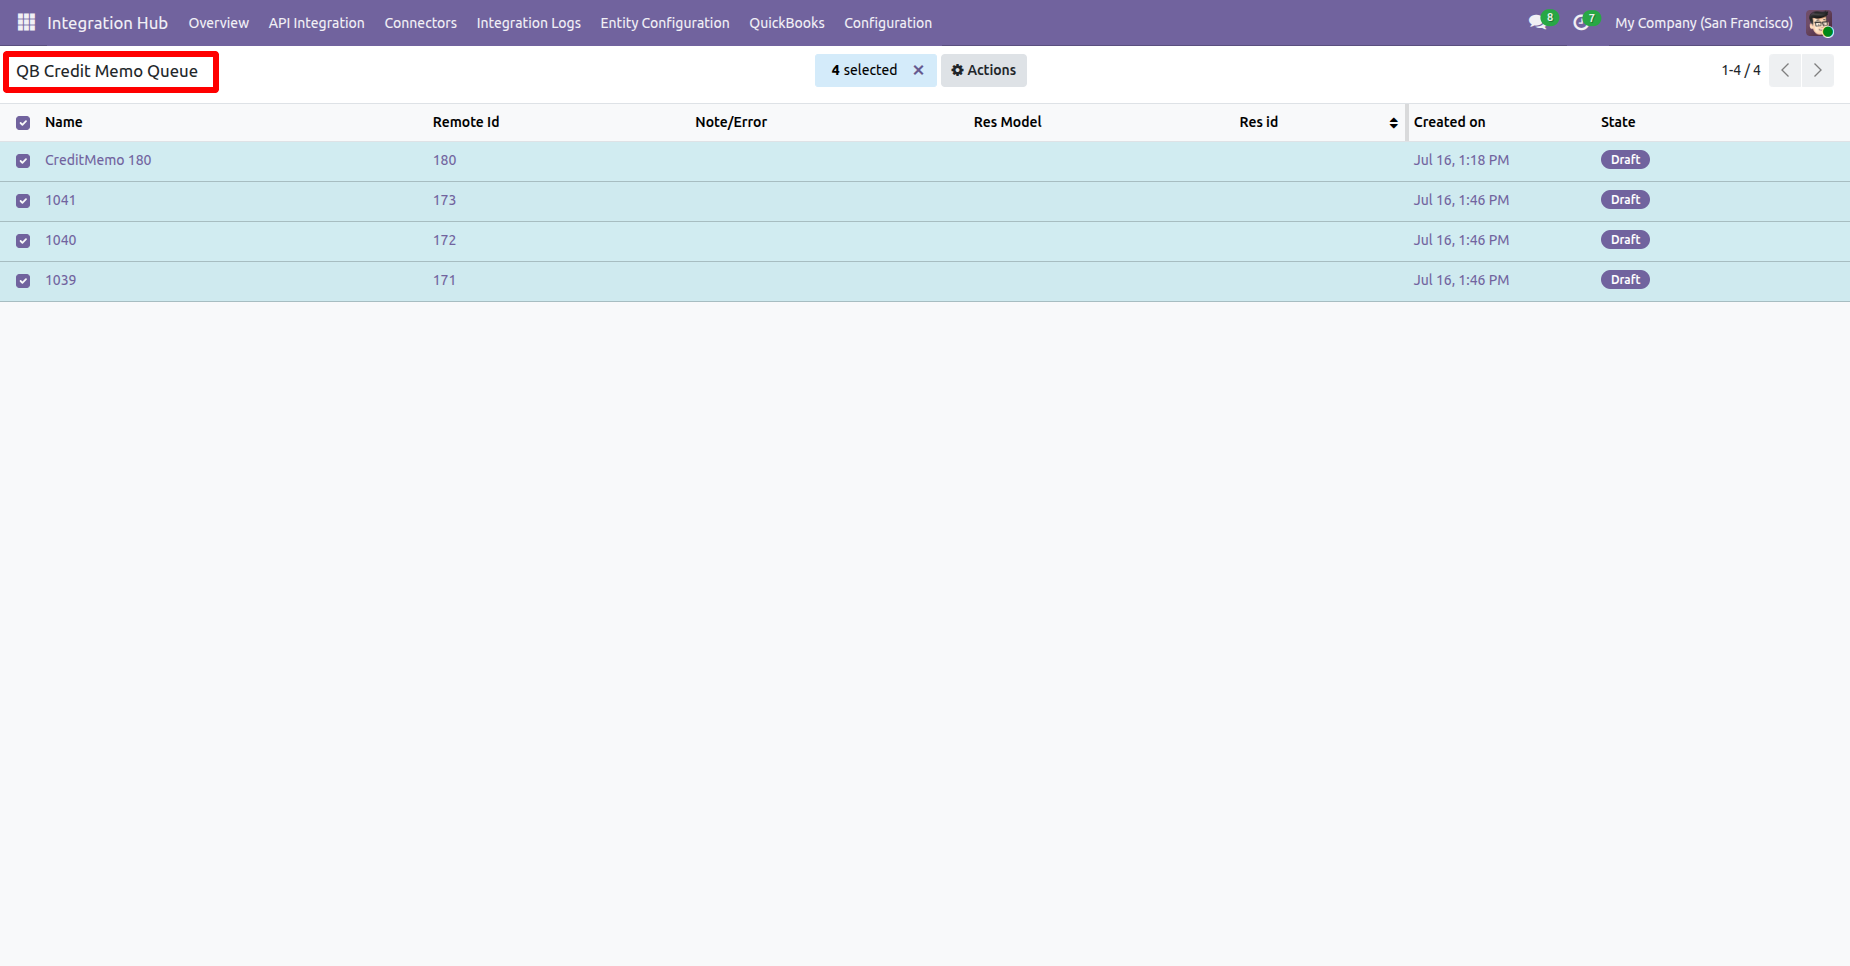This screenshot has height=966, width=1850.
Task: Open the conversations chat bubble icon
Action: pyautogui.click(x=1537, y=22)
